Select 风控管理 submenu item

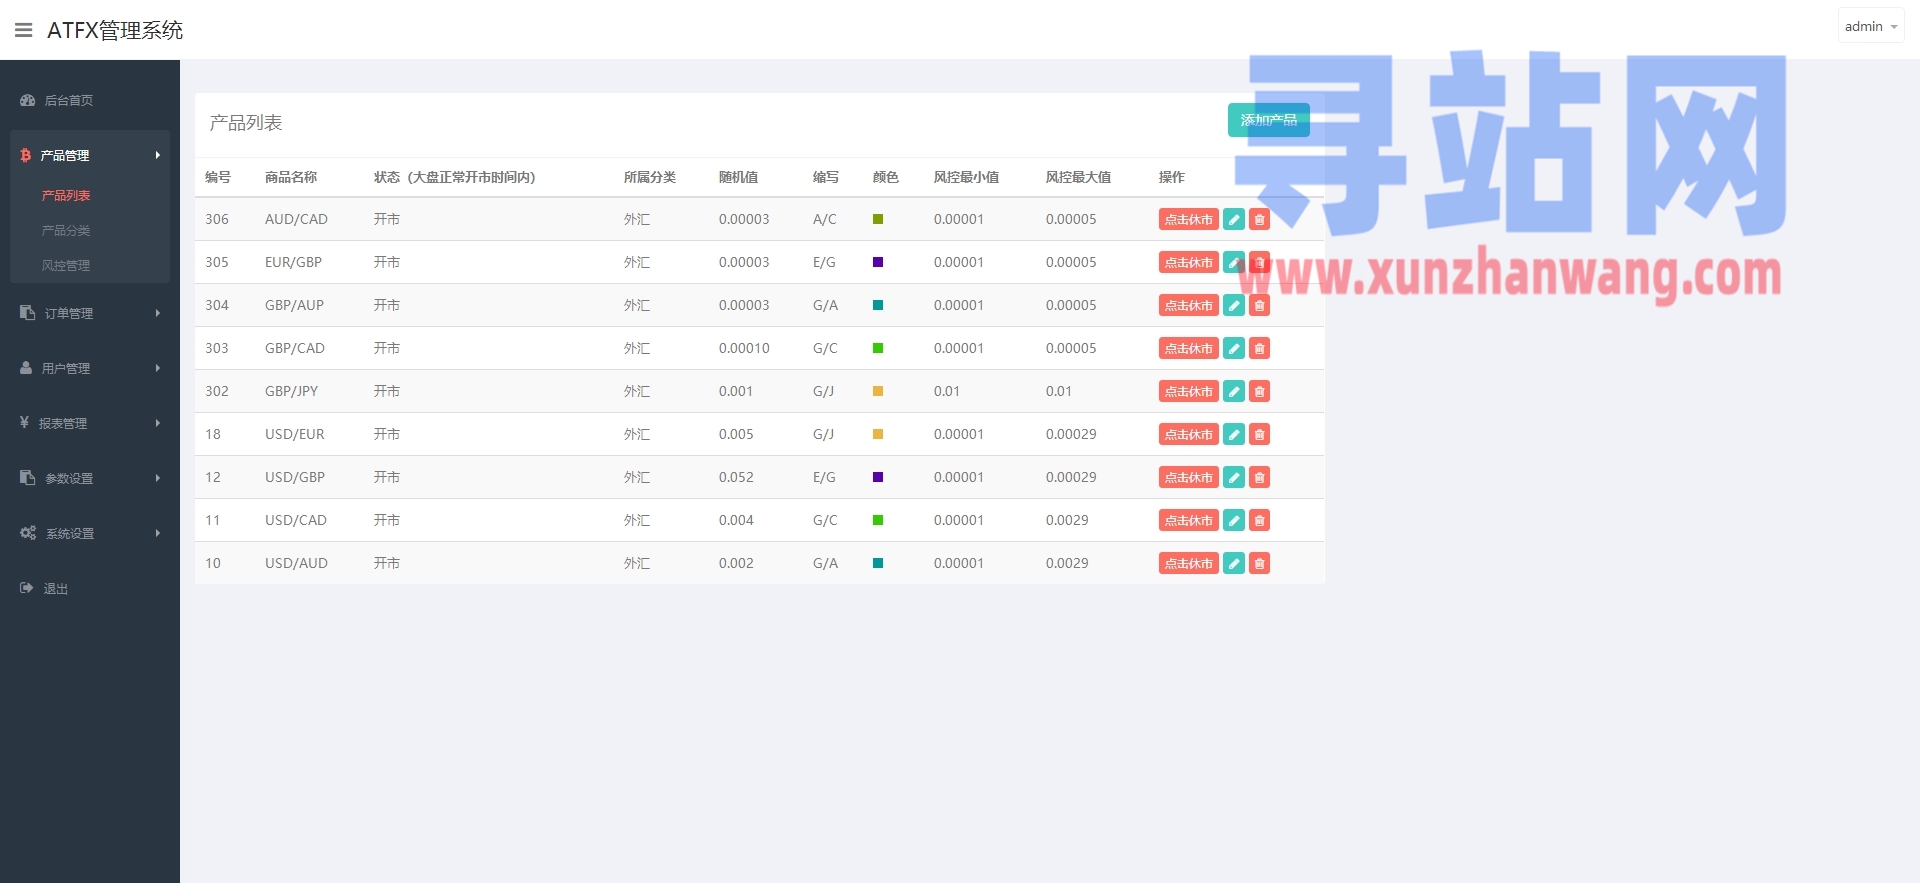66,265
